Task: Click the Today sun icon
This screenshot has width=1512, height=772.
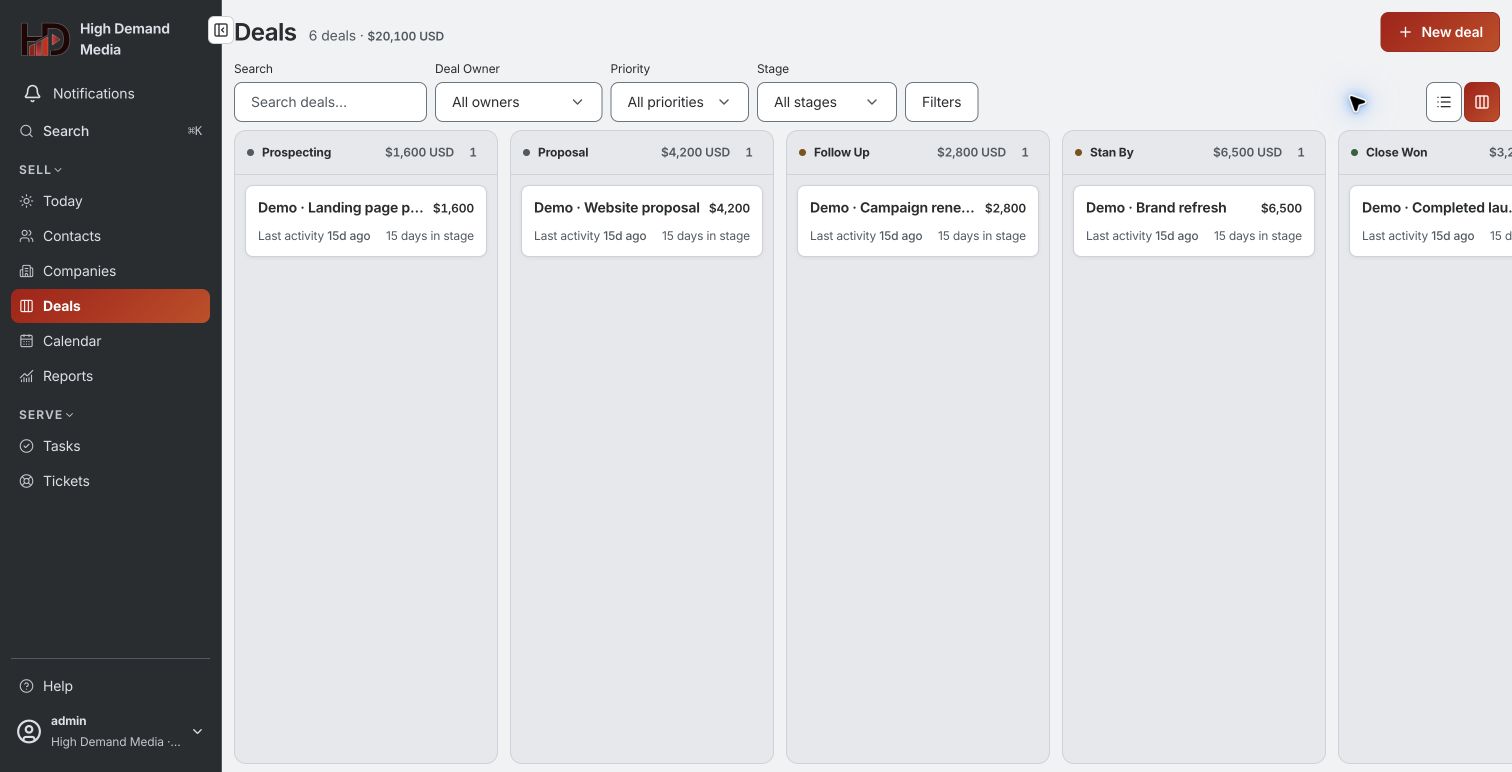Action: 27,201
